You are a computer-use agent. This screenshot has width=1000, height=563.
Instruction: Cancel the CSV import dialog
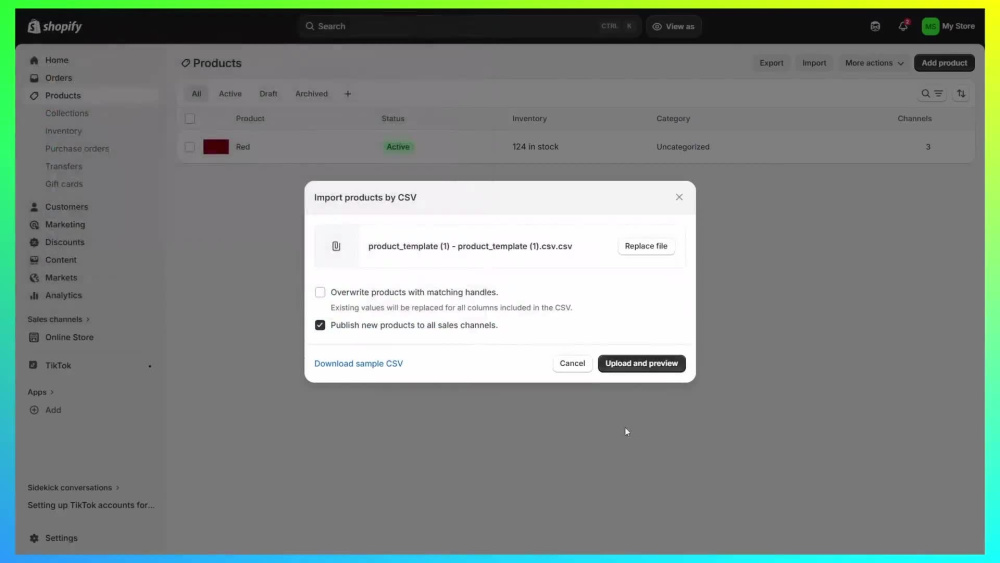pos(572,363)
